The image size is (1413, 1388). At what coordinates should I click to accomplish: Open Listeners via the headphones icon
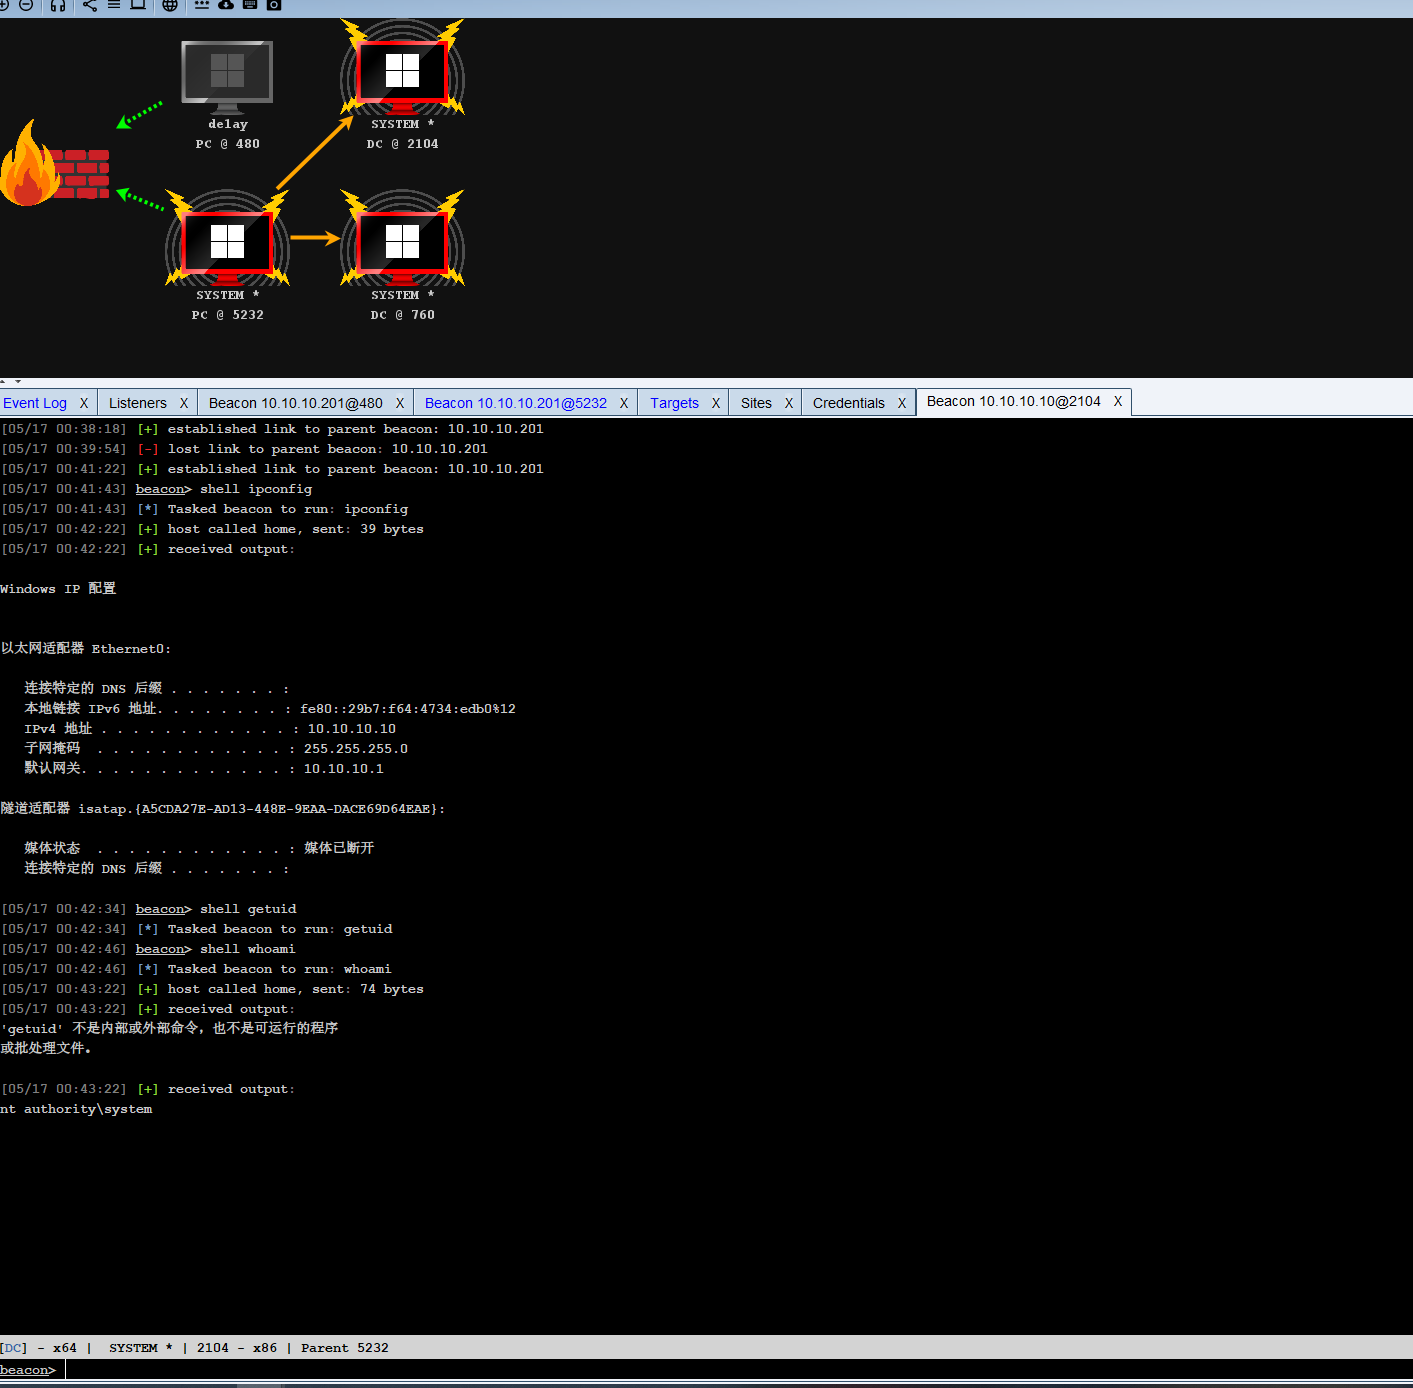point(58,5)
